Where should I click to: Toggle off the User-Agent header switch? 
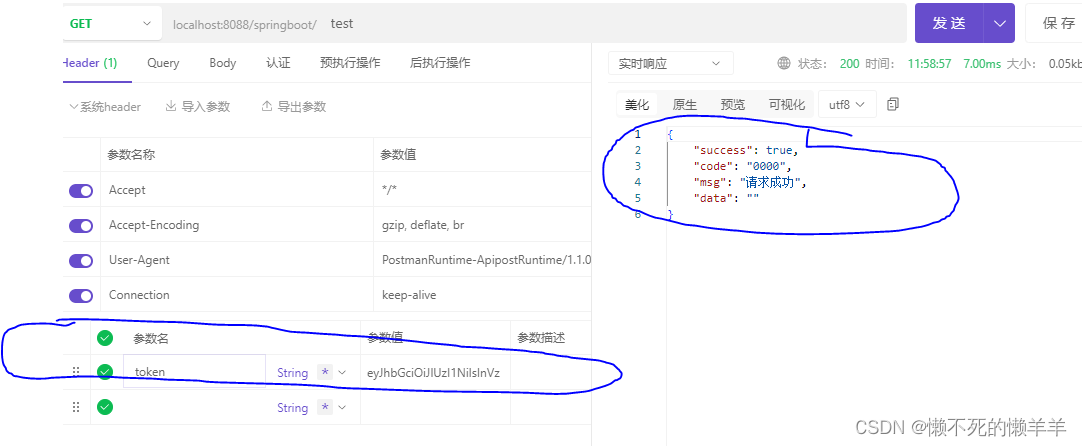click(x=81, y=261)
